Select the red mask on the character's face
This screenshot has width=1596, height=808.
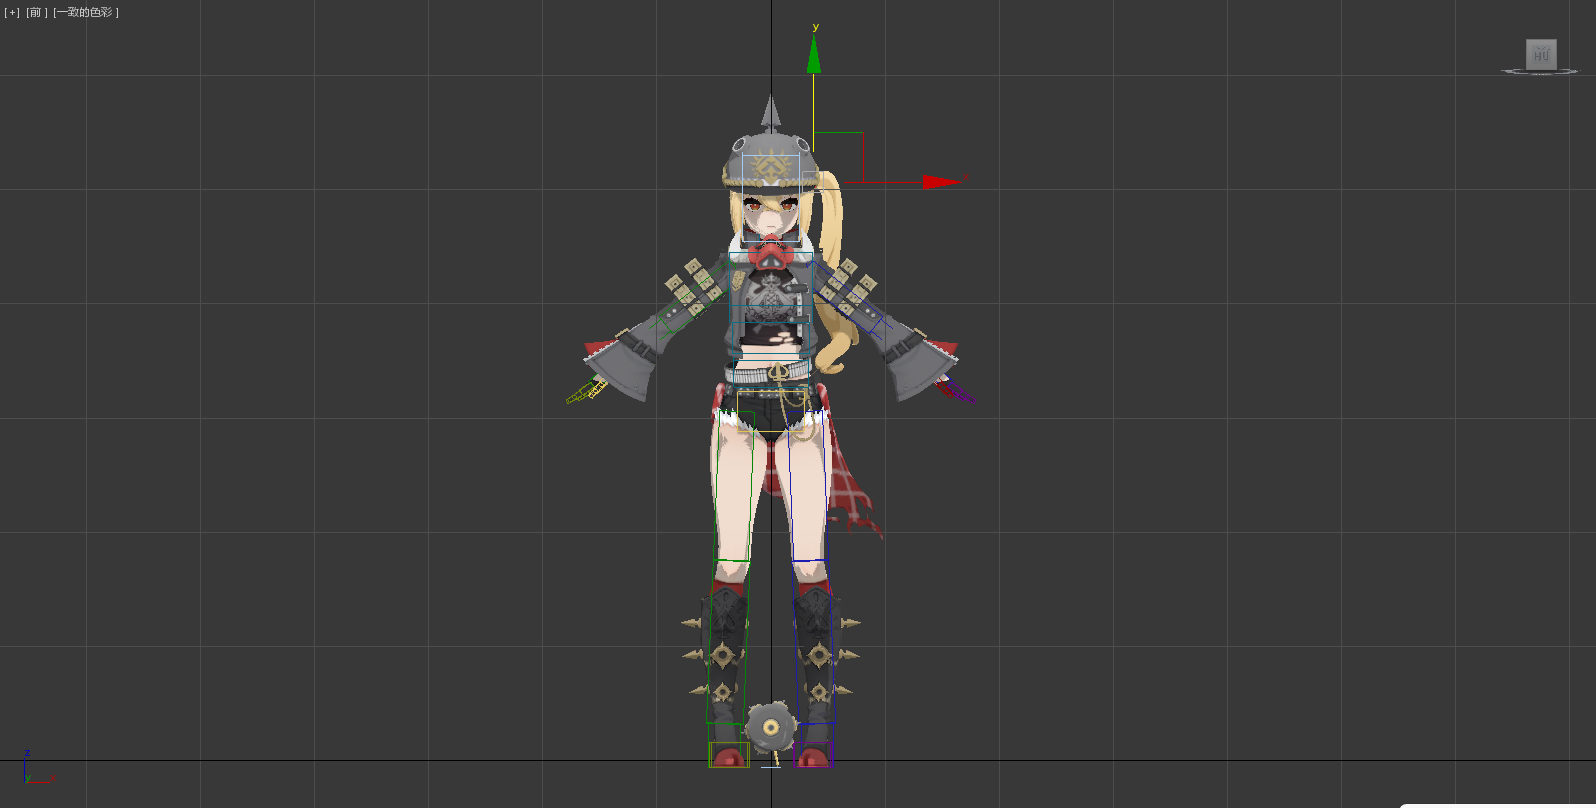pyautogui.click(x=770, y=253)
